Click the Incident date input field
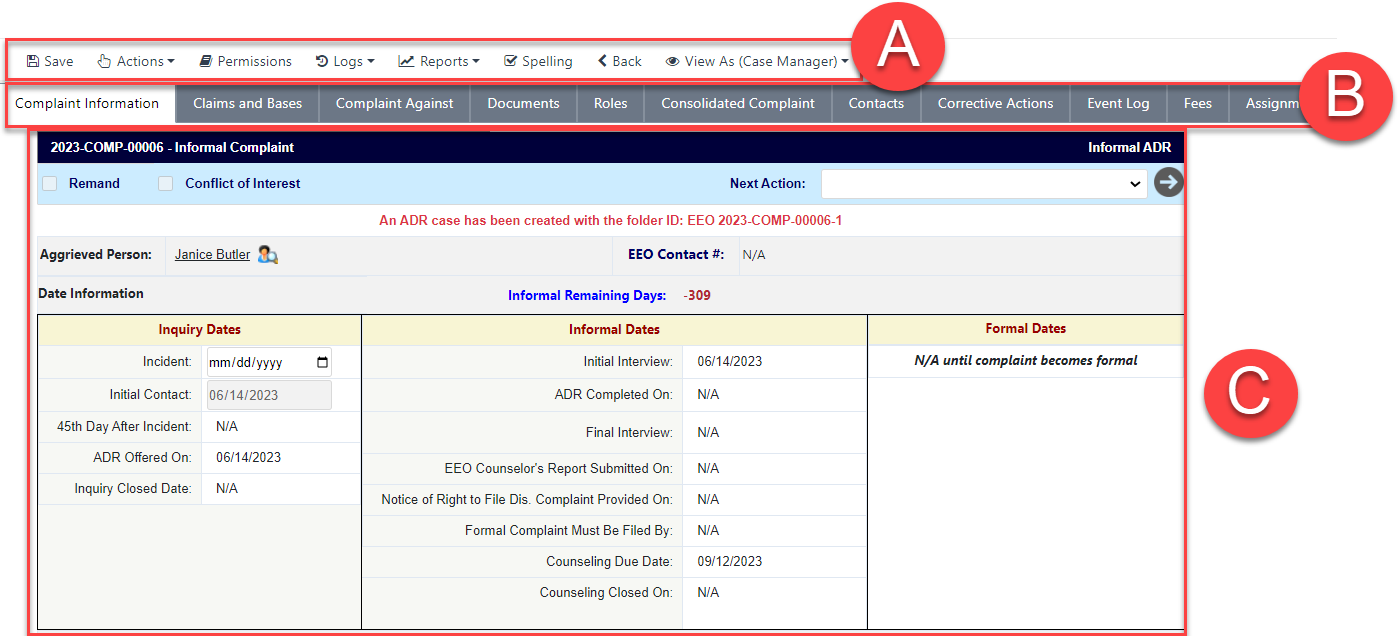1398x636 pixels. pos(269,362)
